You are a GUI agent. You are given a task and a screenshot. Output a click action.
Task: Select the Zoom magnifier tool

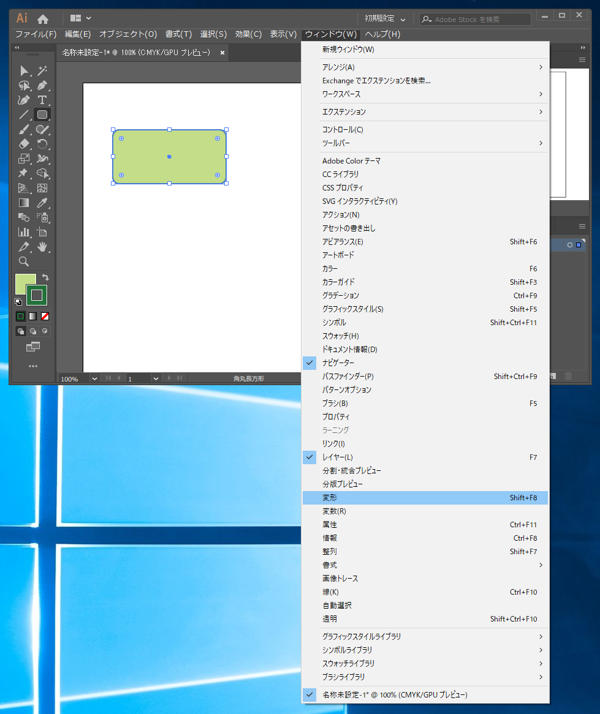click(24, 261)
